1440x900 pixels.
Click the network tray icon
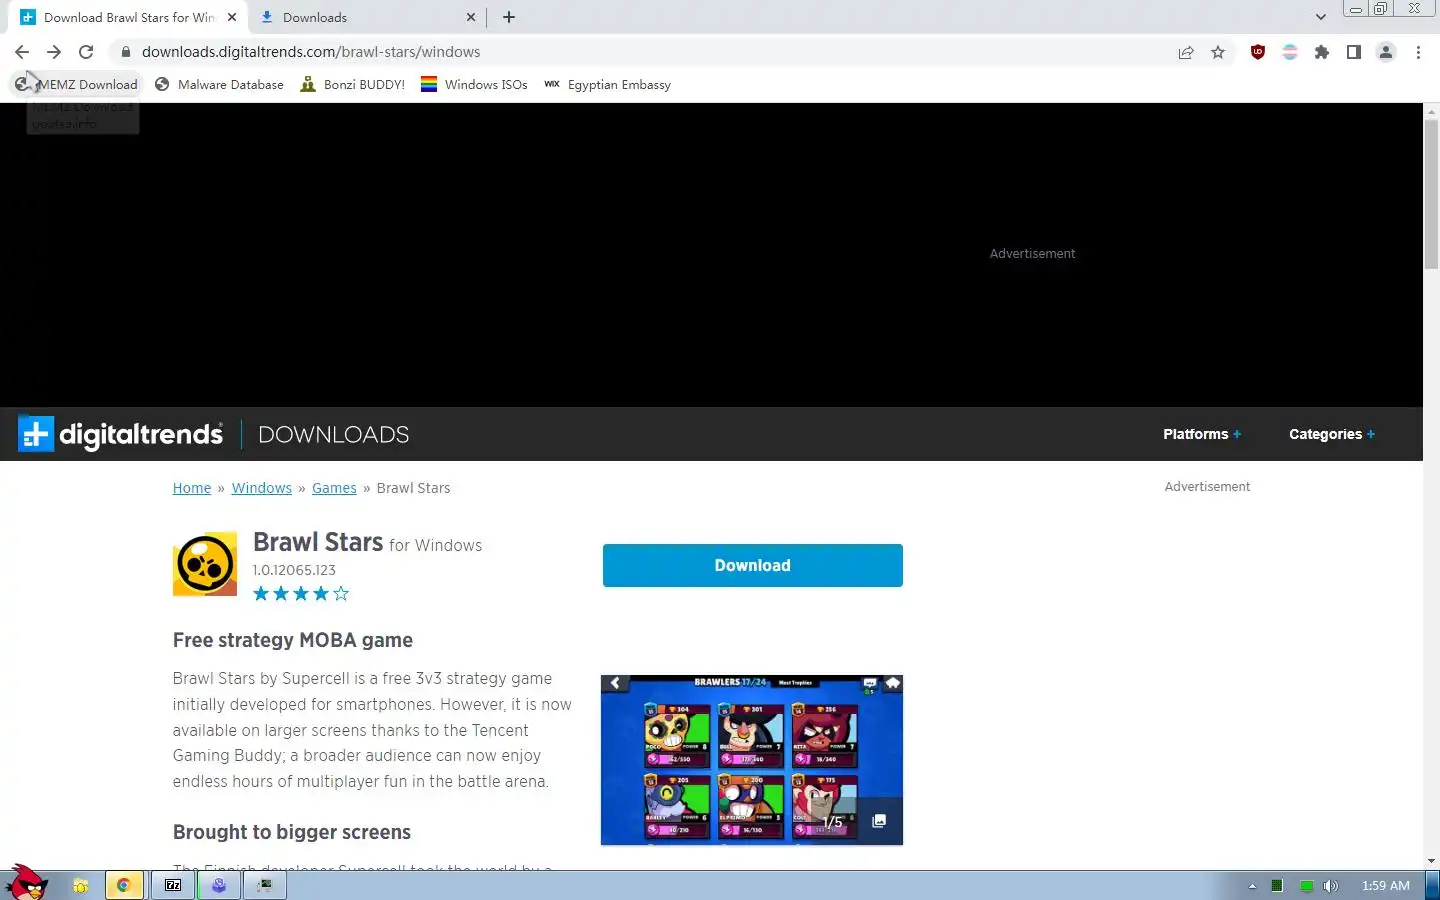(1306, 886)
